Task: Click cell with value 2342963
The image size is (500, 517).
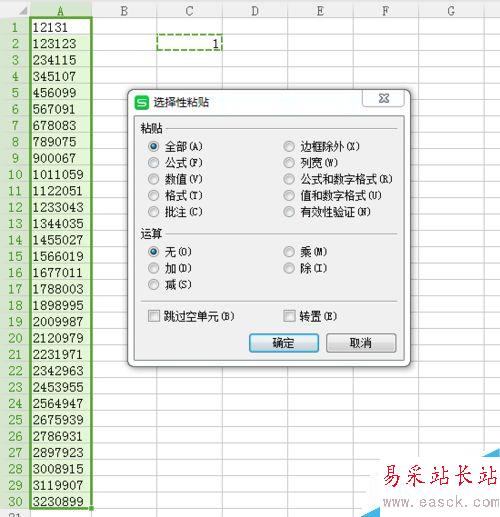Action: click(x=61, y=370)
